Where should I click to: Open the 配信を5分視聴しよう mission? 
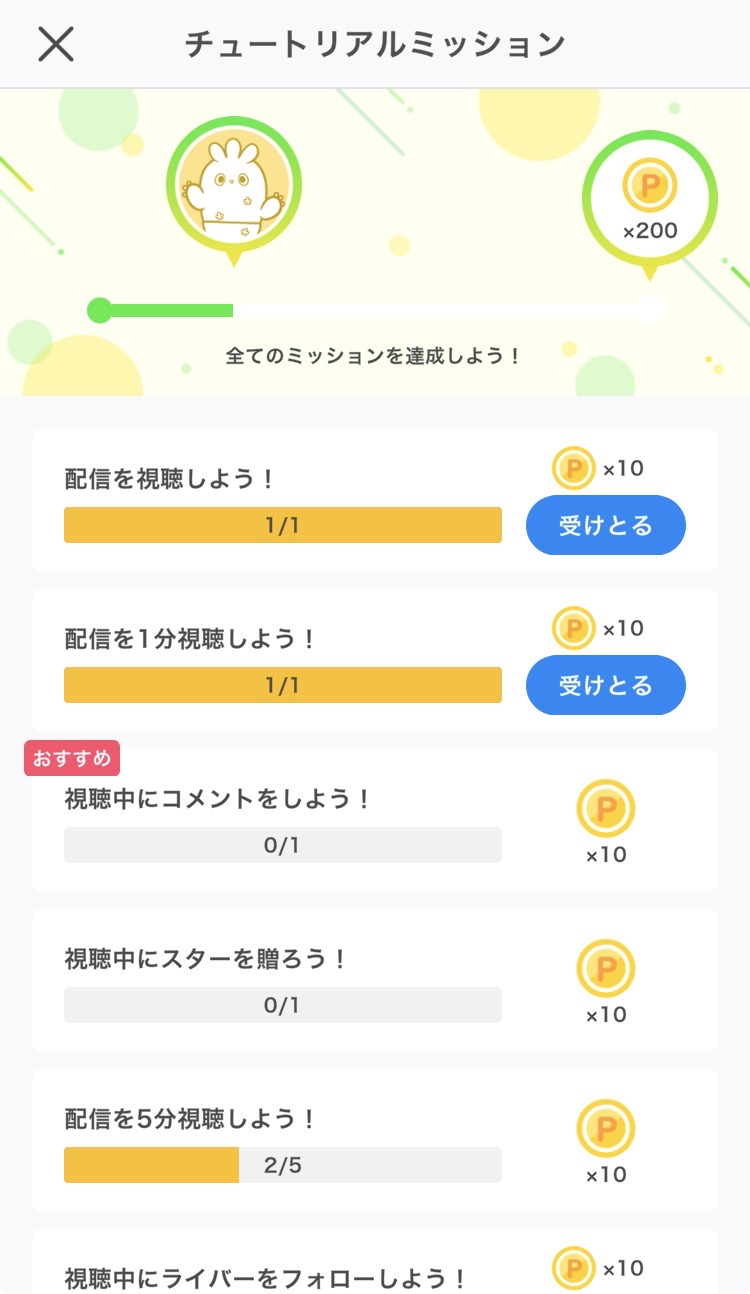click(191, 1119)
